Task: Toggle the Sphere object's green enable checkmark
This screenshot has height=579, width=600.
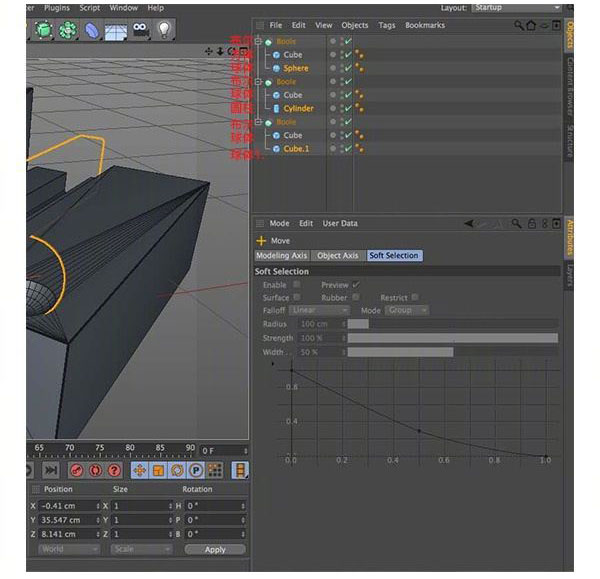Action: [x=348, y=68]
